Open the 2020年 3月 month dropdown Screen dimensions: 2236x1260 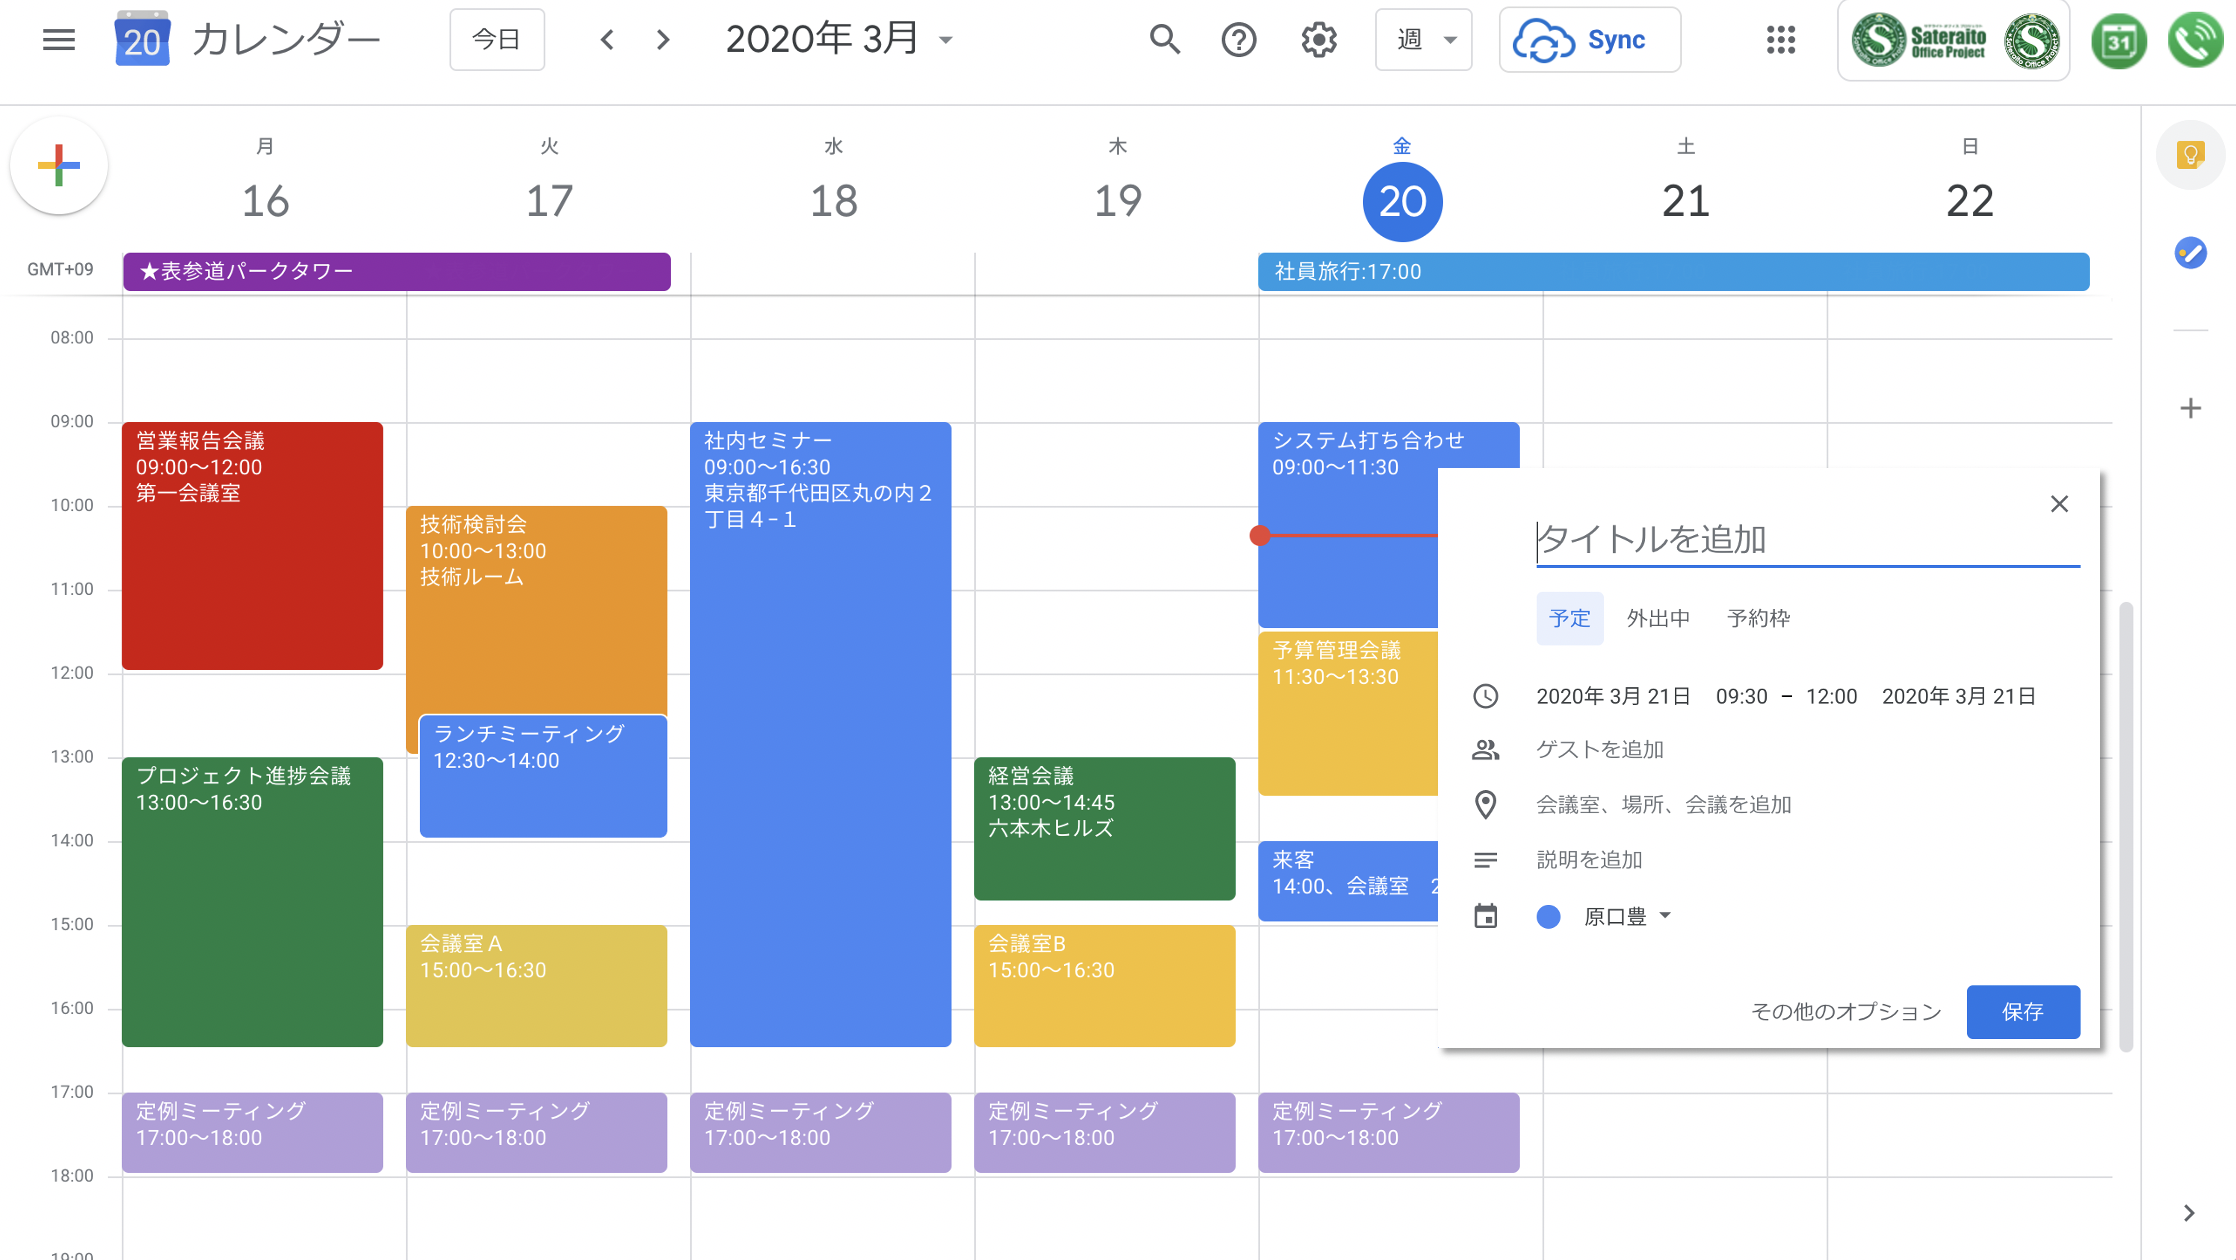[x=838, y=40]
